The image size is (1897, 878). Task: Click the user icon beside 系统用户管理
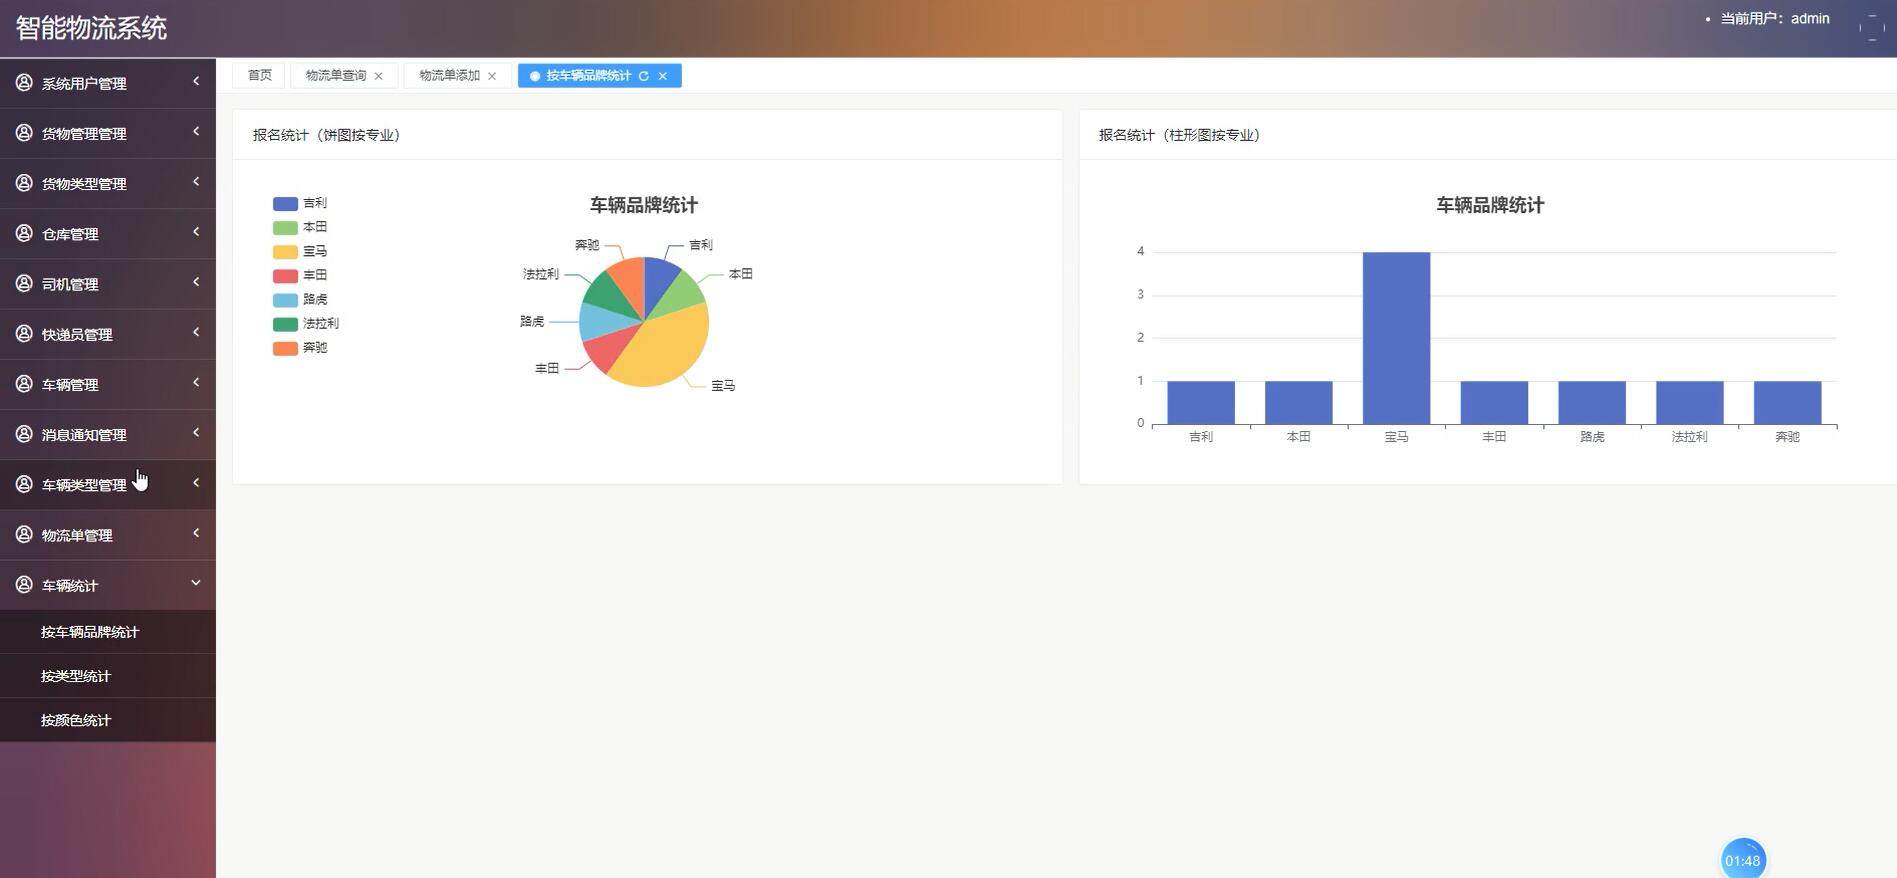point(24,83)
